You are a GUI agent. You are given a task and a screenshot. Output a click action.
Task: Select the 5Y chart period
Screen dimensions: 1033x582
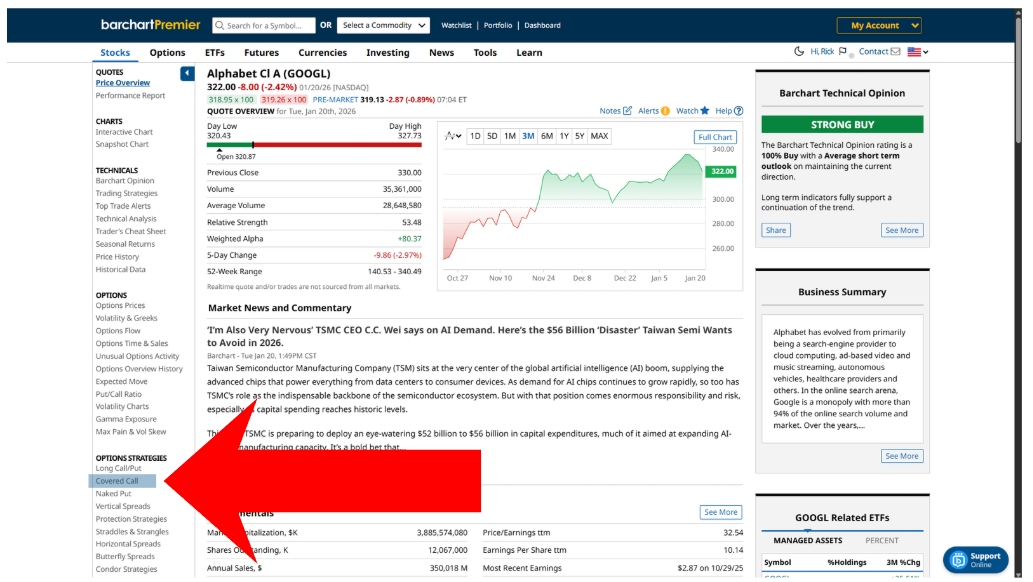click(x=580, y=136)
